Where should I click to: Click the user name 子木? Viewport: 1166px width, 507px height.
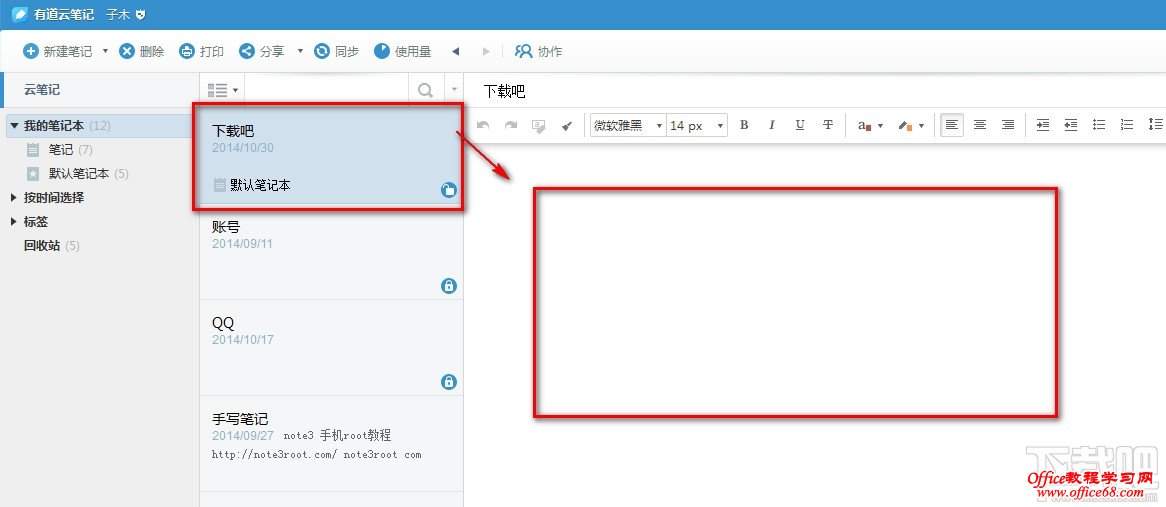pos(117,15)
